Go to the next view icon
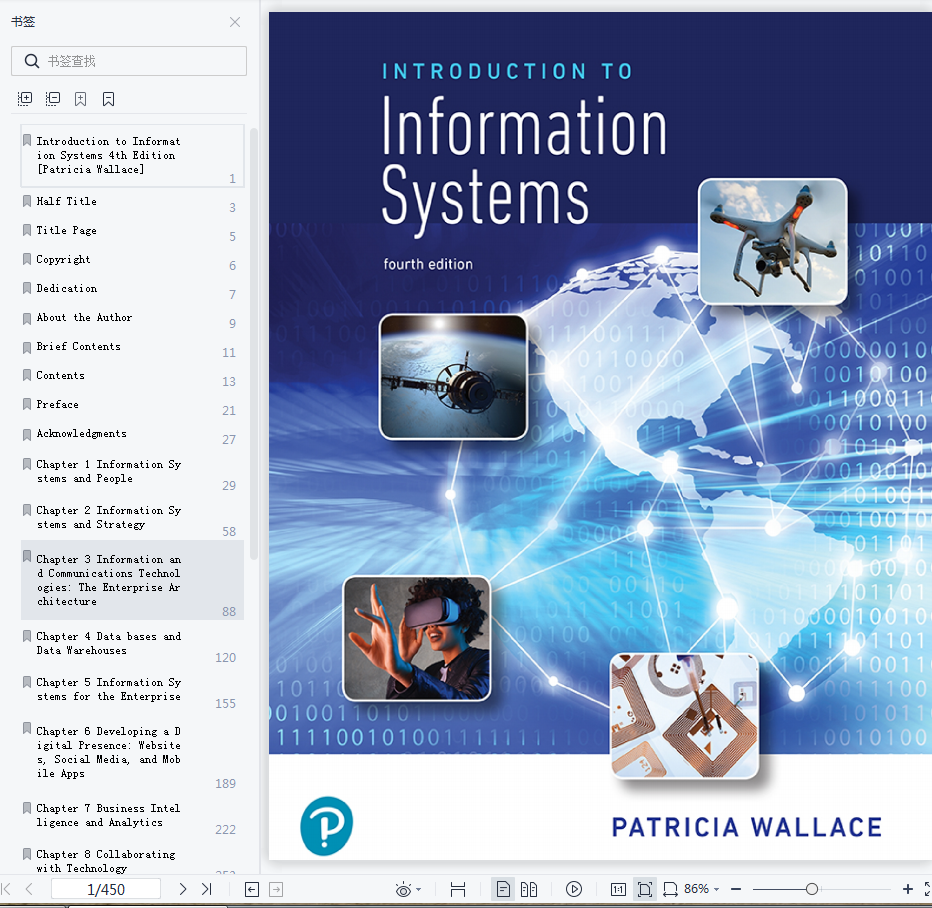 (276, 890)
